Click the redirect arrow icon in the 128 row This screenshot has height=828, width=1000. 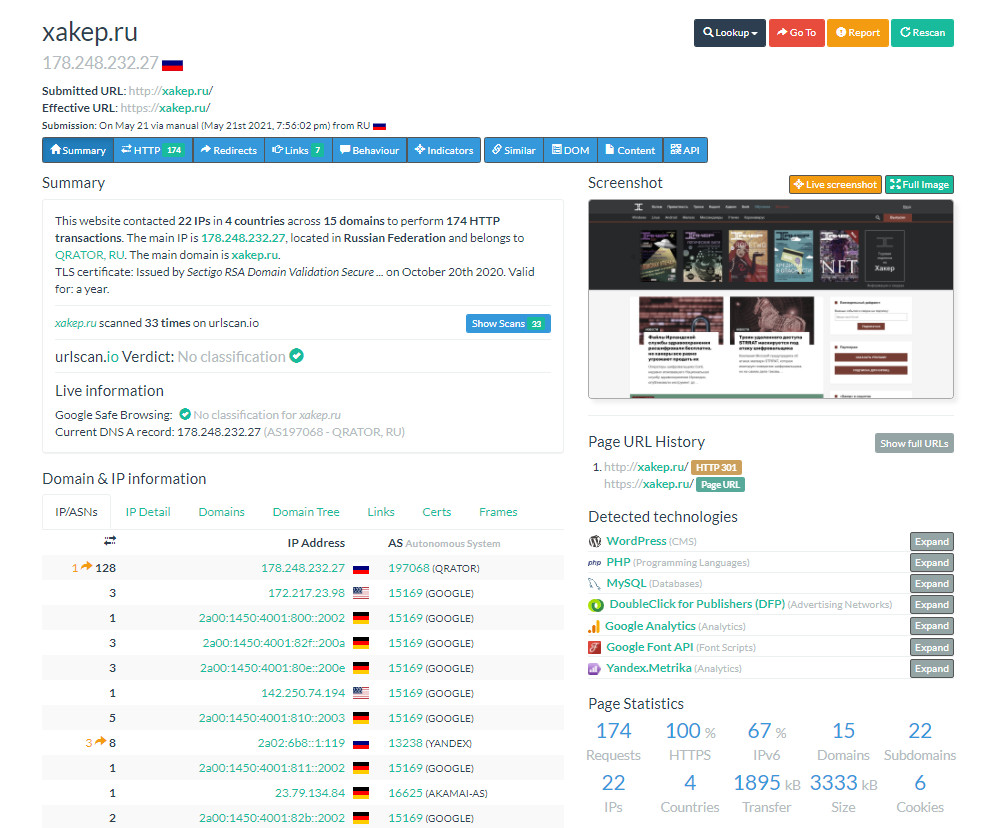click(87, 566)
